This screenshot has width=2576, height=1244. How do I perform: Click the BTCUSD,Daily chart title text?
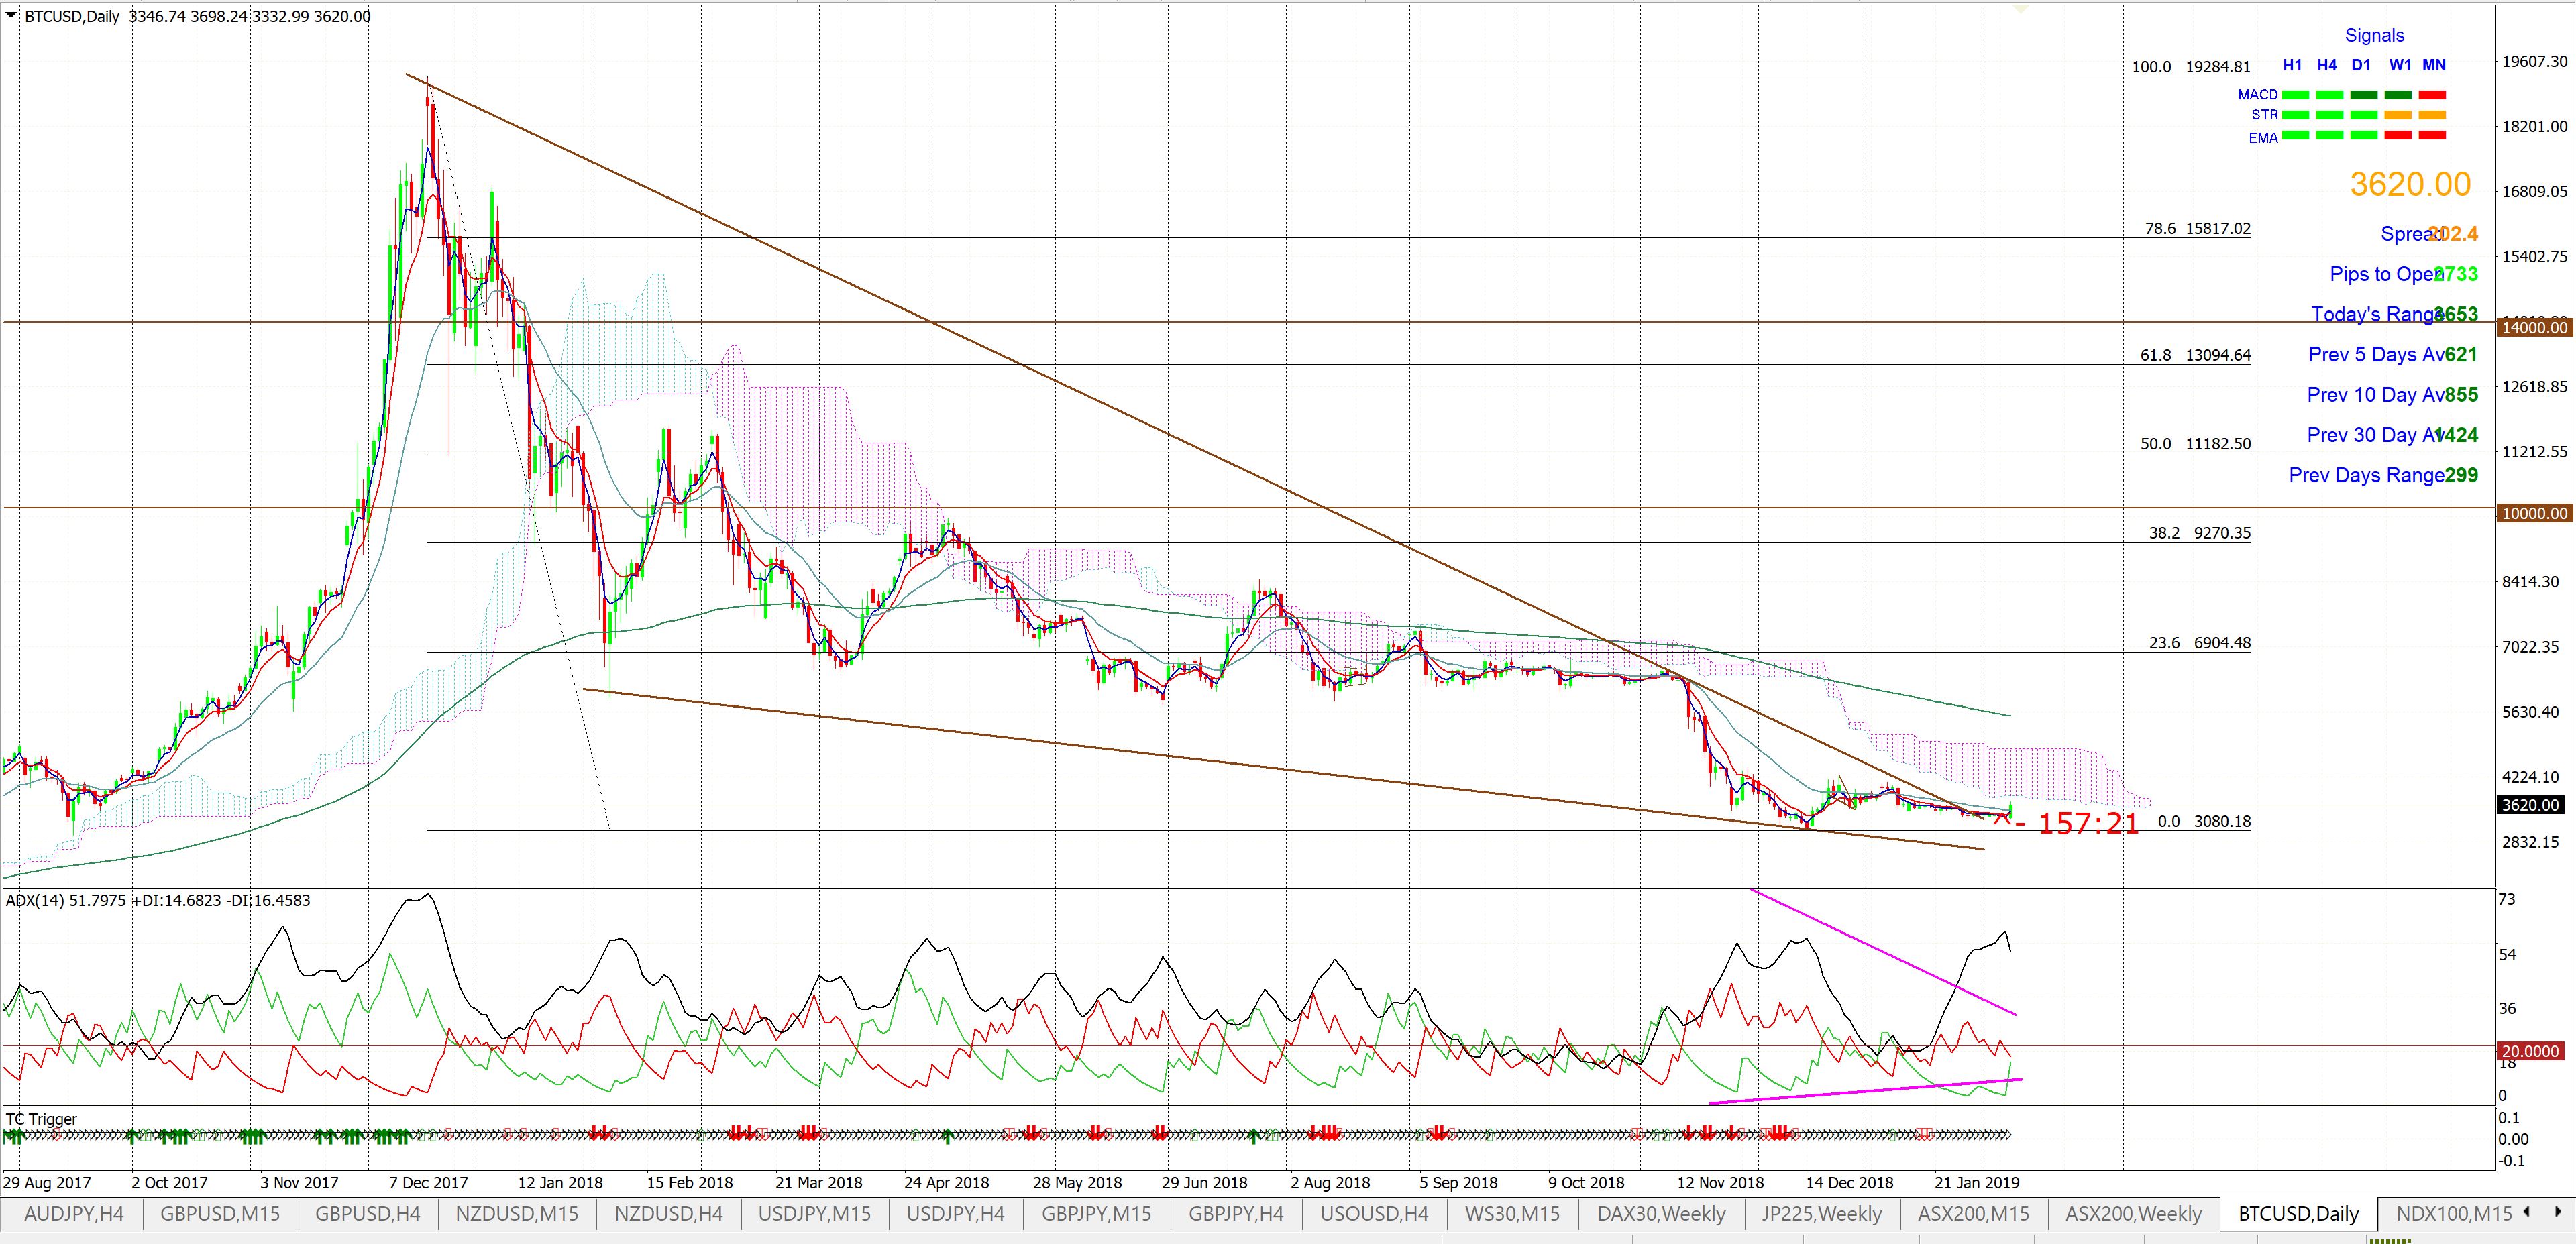(71, 16)
